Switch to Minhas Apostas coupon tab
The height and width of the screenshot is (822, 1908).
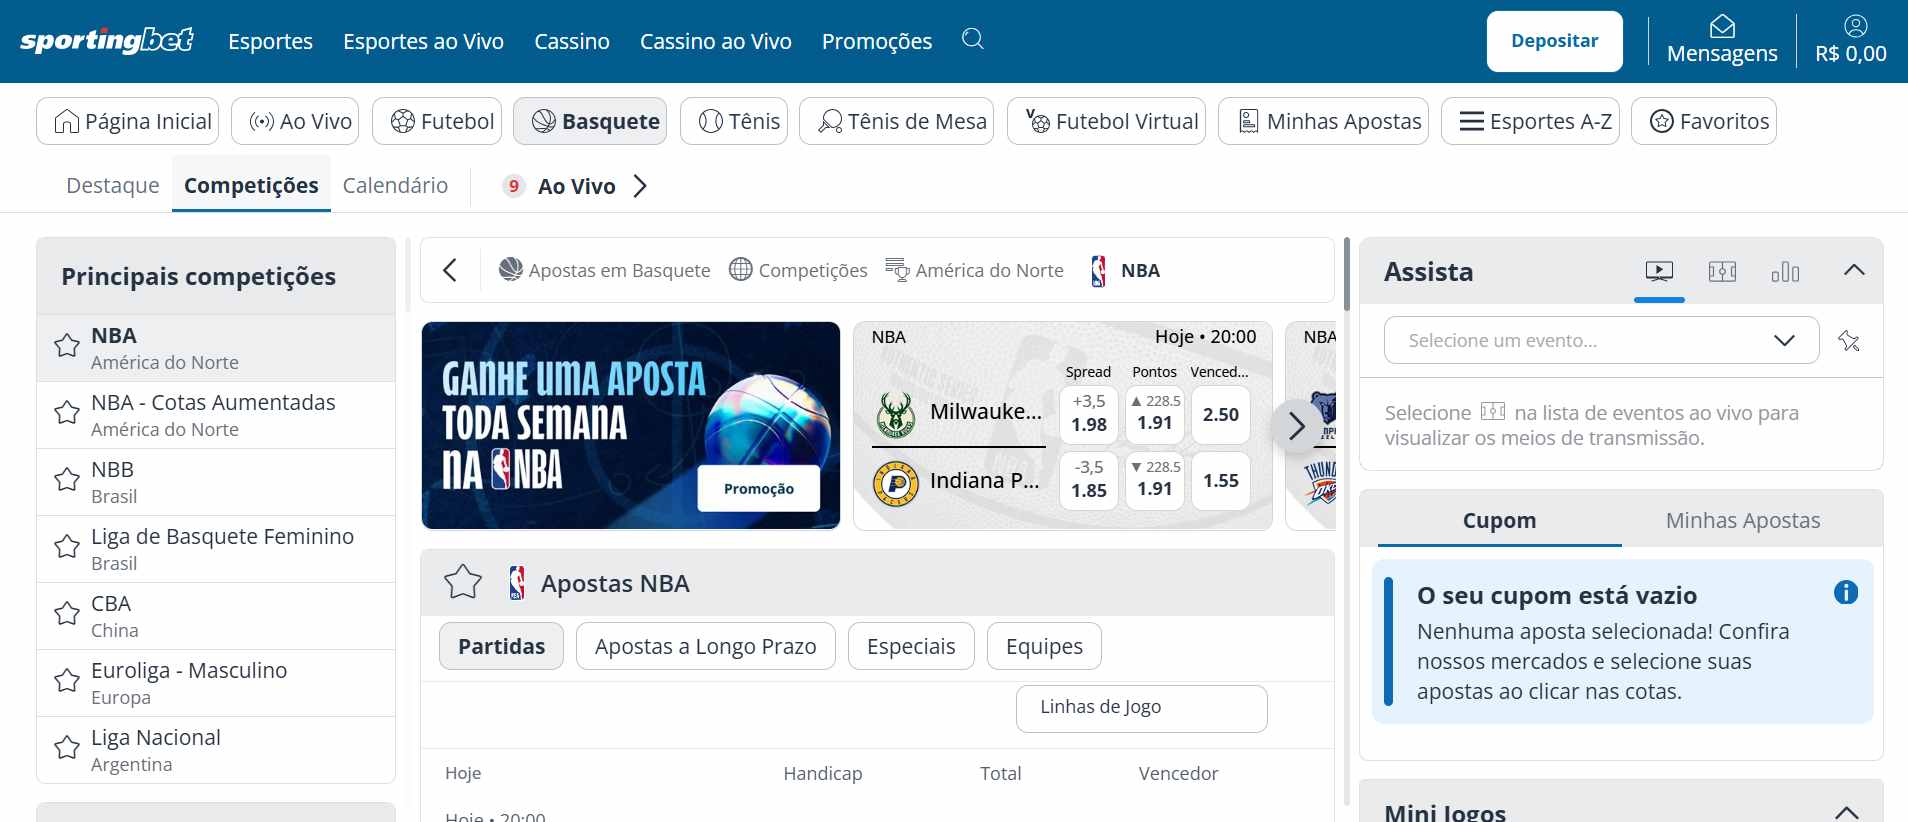tap(1743, 520)
